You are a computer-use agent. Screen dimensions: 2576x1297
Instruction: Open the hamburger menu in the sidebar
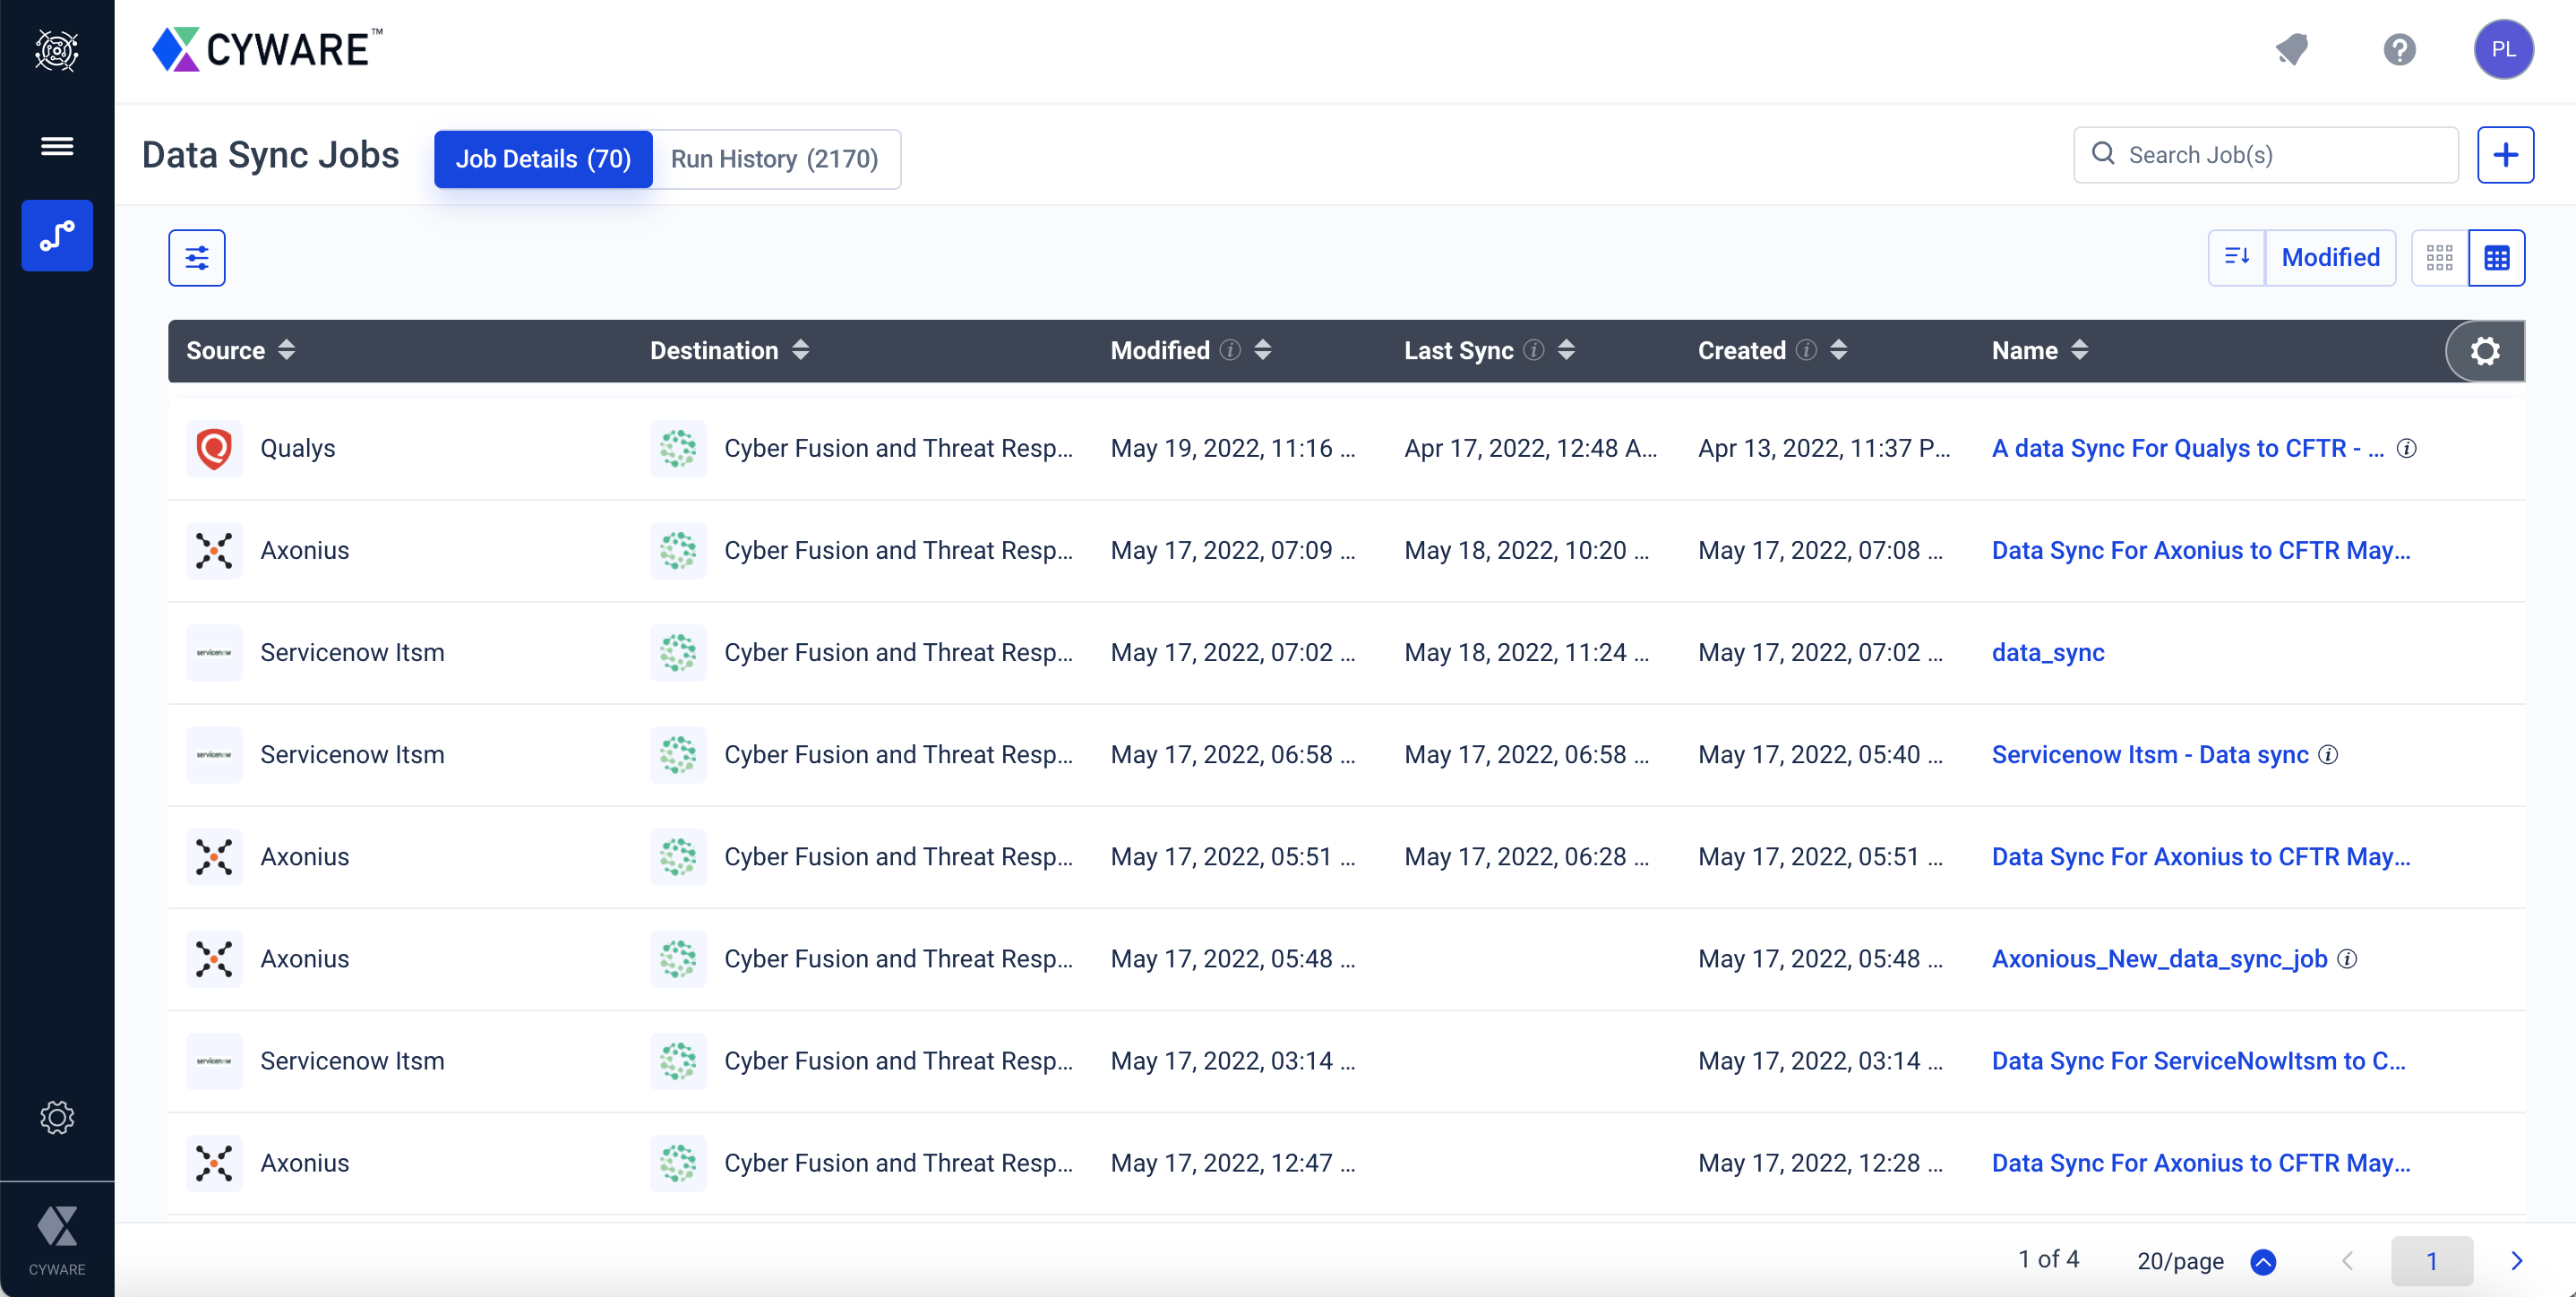click(x=57, y=147)
